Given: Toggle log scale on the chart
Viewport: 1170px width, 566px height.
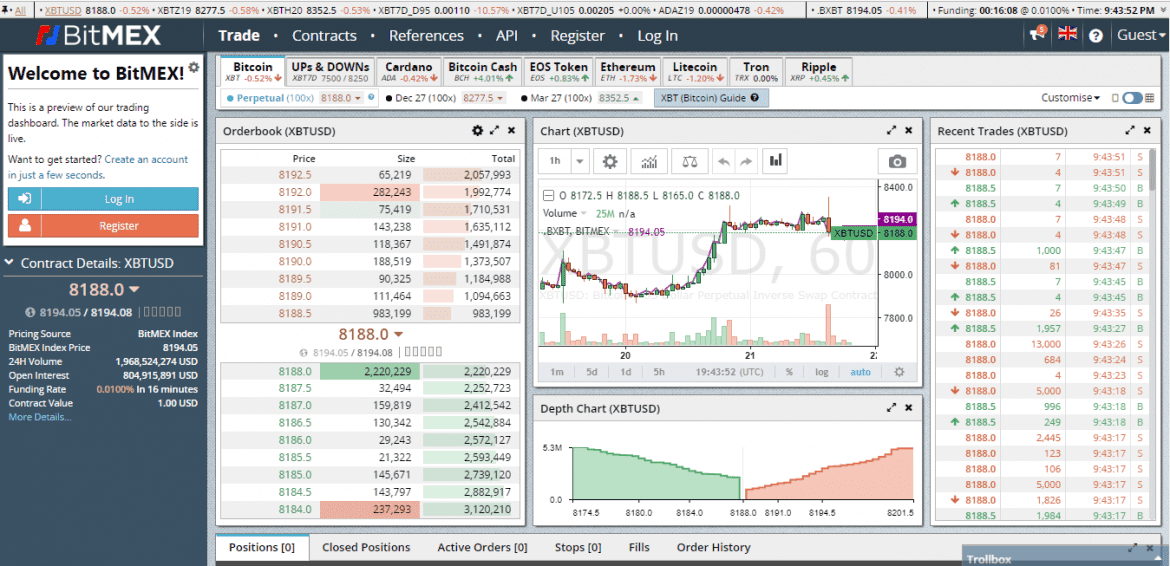Looking at the screenshot, I should pos(821,372).
